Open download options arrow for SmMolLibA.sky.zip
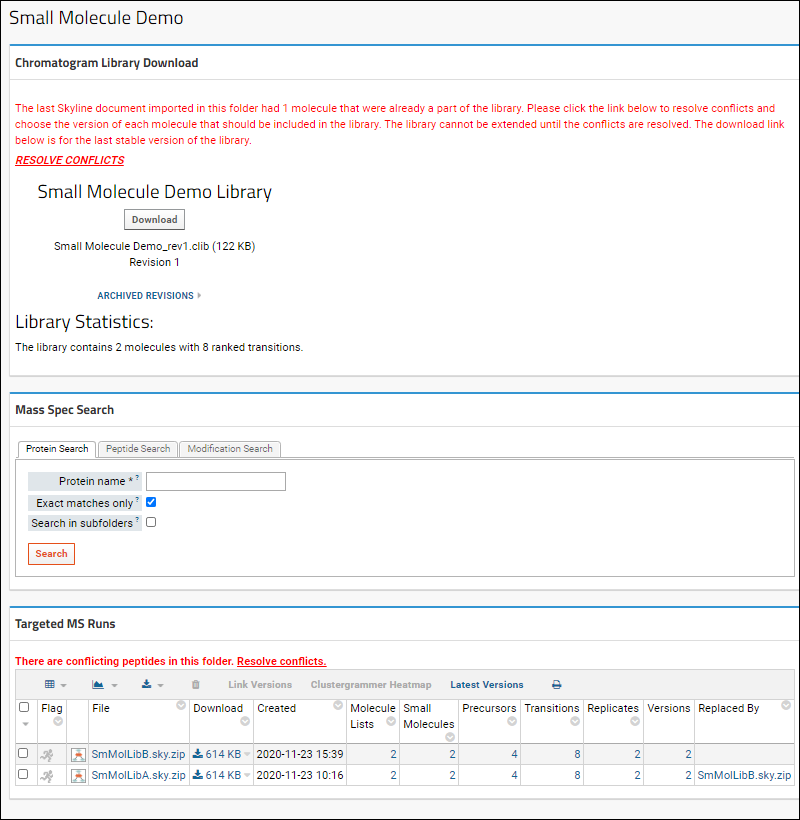Screen dimensions: 800x820 247,775
